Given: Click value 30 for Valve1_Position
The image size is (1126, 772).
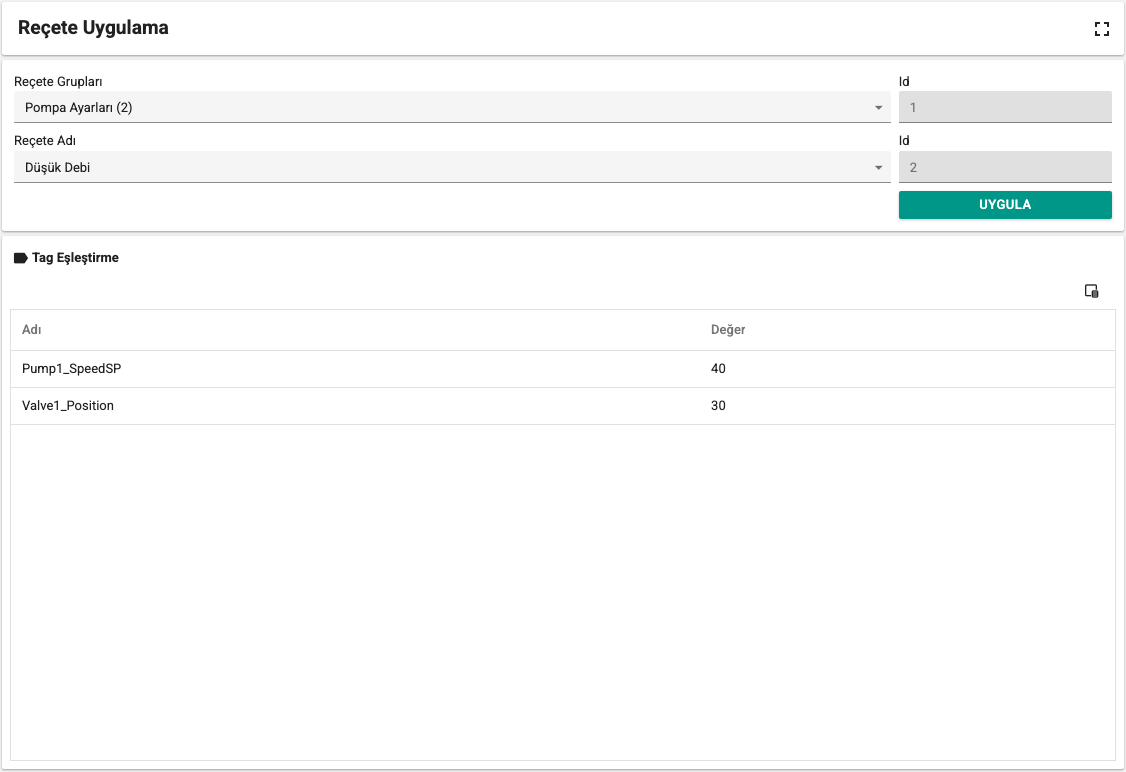Looking at the screenshot, I should (718, 406).
